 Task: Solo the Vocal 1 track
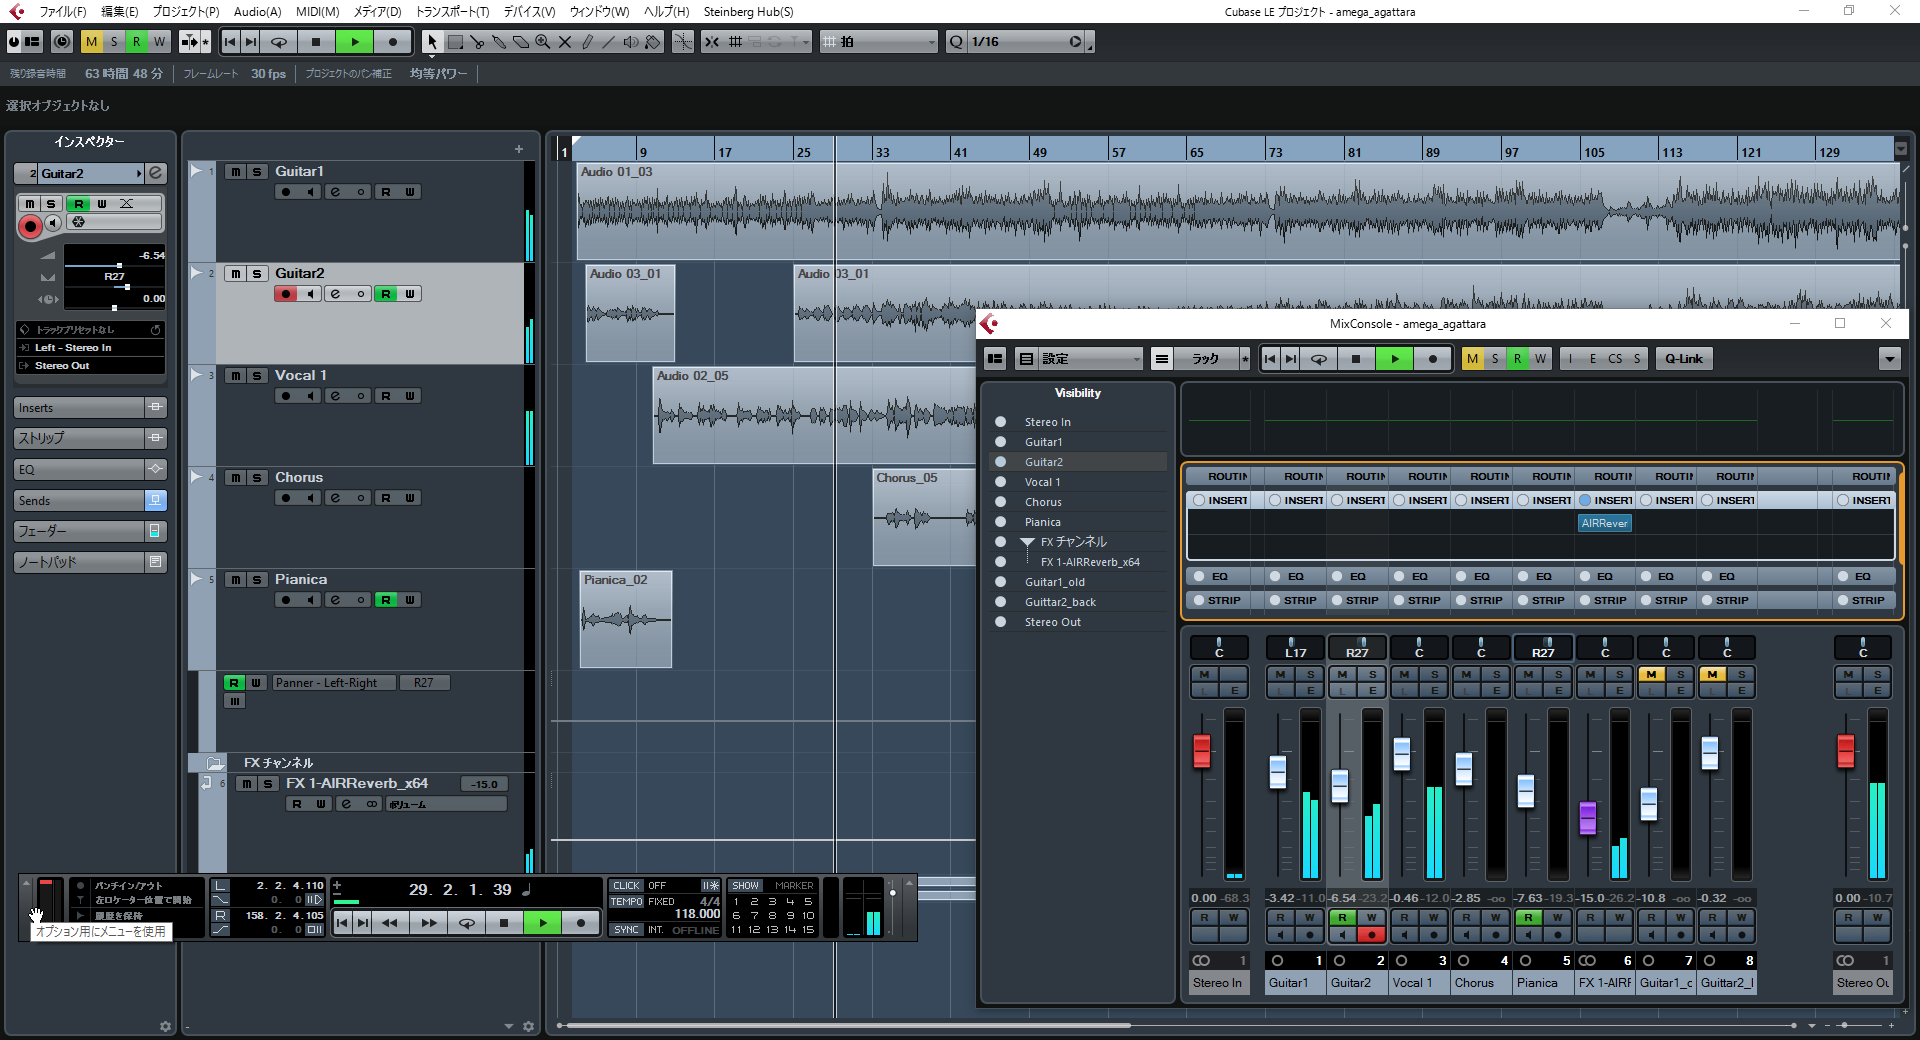257,376
